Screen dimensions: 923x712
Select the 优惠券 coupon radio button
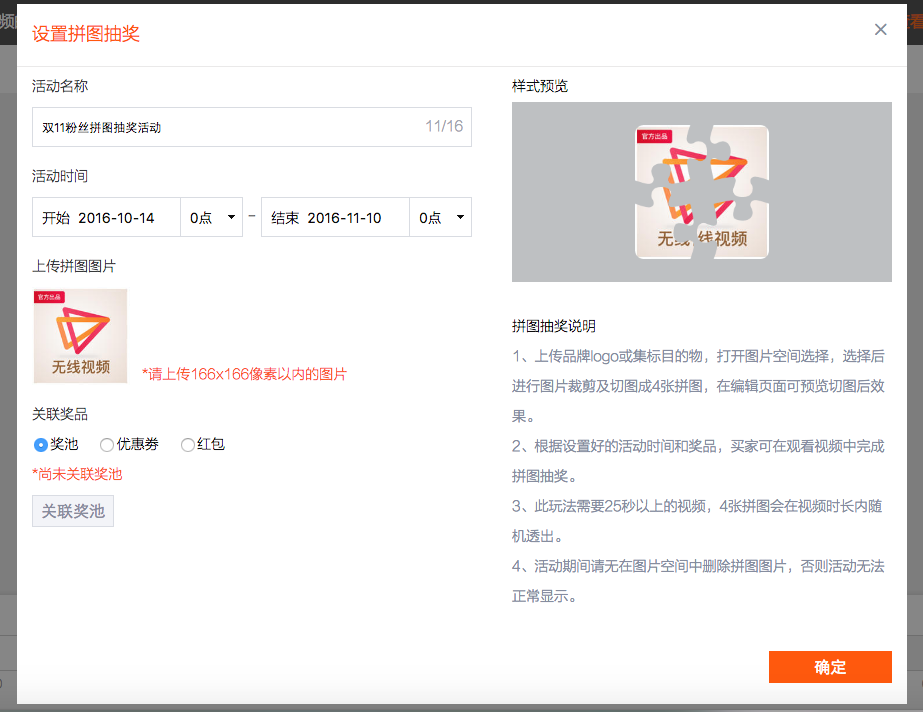pyautogui.click(x=107, y=445)
